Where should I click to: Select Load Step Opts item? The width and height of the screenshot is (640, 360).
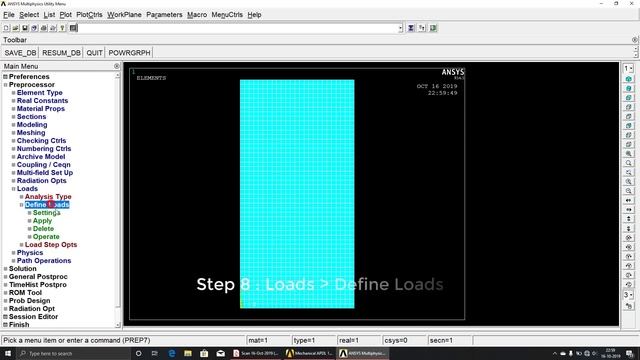pos(51,244)
